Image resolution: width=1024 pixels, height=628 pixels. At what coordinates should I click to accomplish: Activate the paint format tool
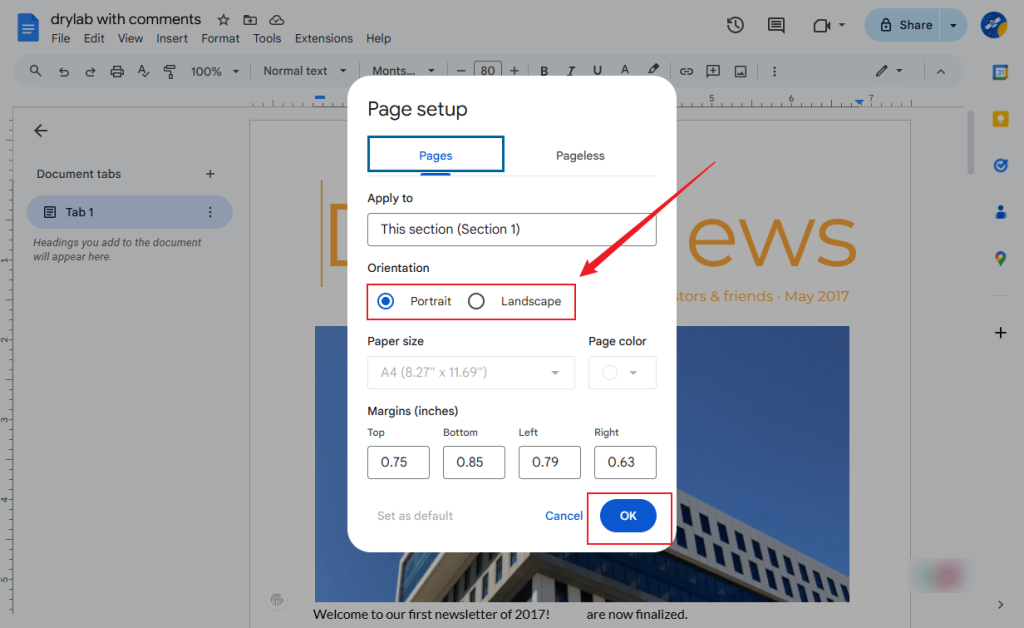pos(170,70)
